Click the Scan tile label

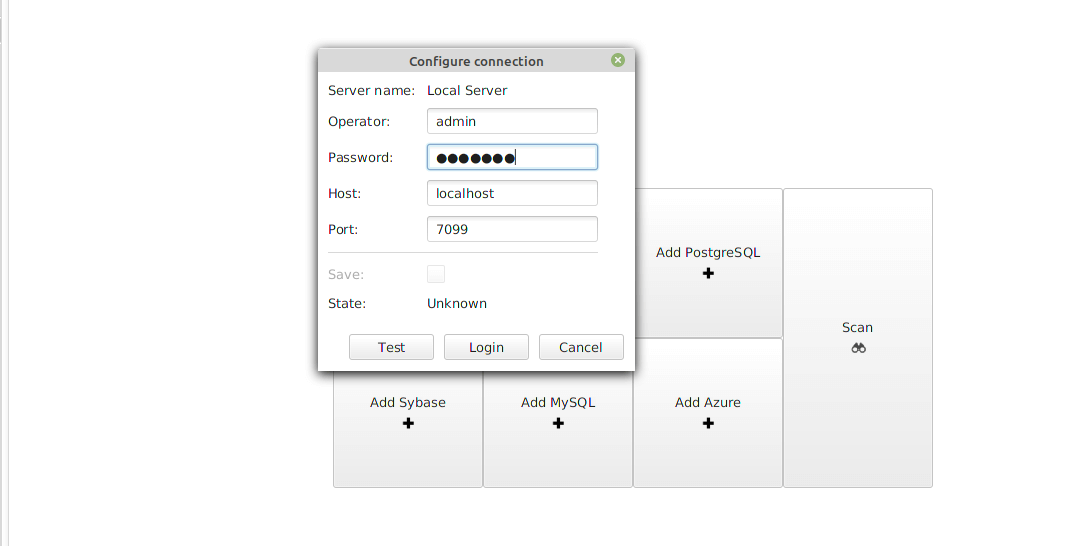pyautogui.click(x=857, y=327)
